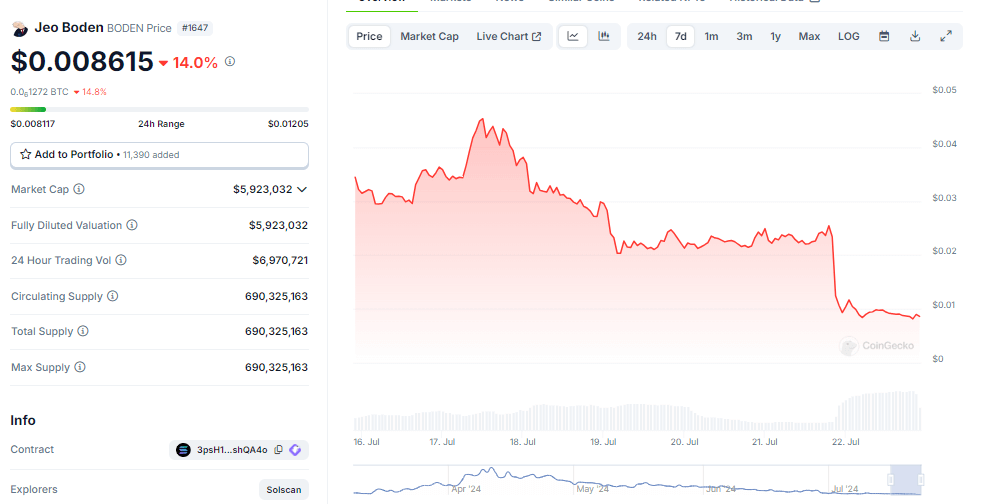Download chart data icon

[x=915, y=37]
